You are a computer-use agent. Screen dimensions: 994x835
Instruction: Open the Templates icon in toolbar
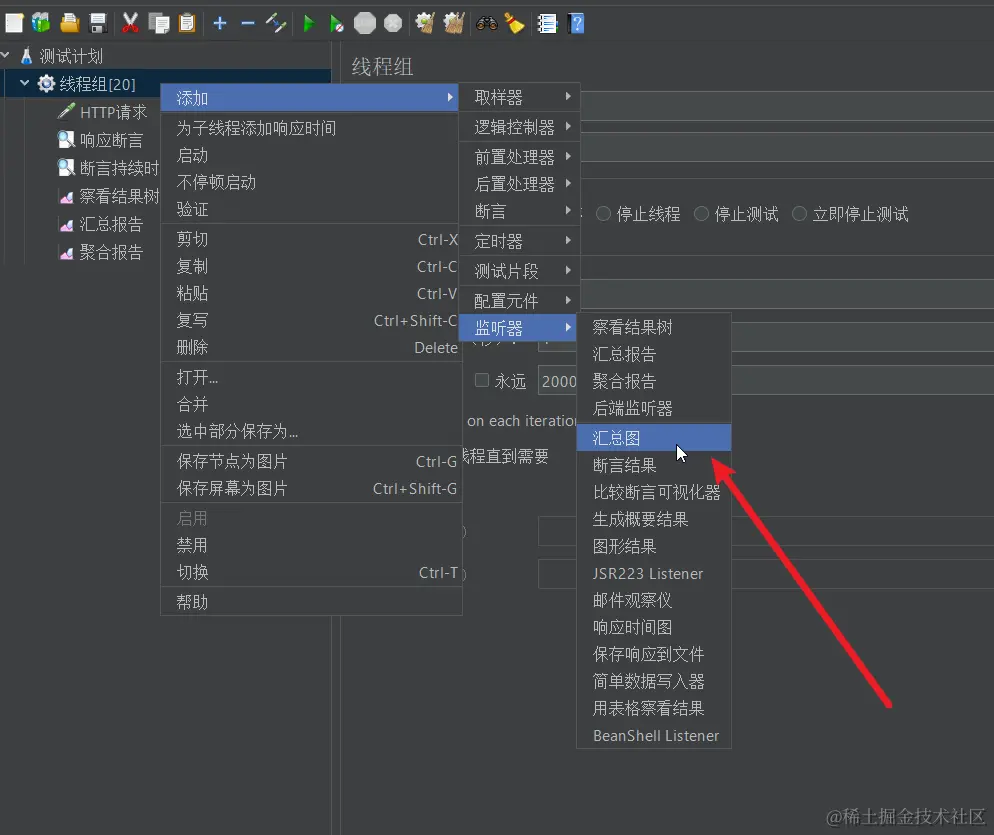(41, 23)
